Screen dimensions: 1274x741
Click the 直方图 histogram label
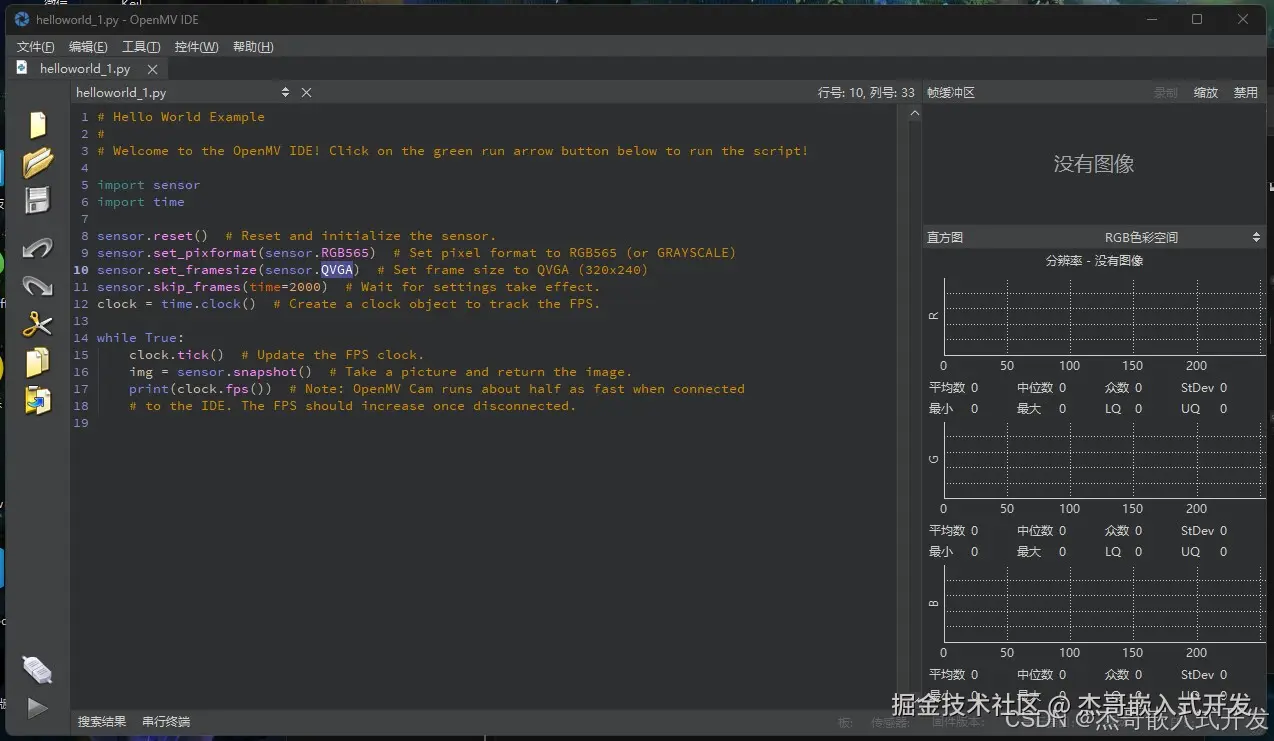945,237
